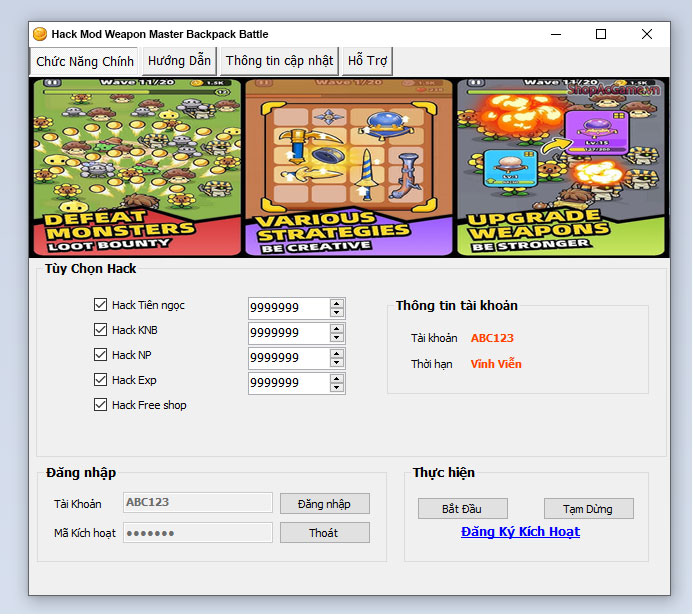This screenshot has height=616, width=693.
Task: Click the Various Strategies banner image
Action: [349, 167]
